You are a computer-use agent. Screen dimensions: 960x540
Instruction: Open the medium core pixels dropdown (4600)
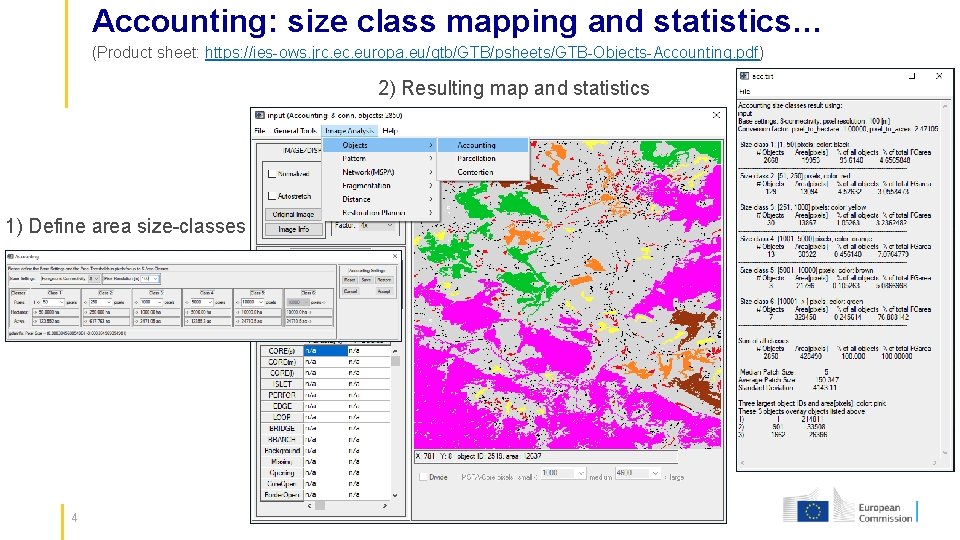[x=637, y=473]
